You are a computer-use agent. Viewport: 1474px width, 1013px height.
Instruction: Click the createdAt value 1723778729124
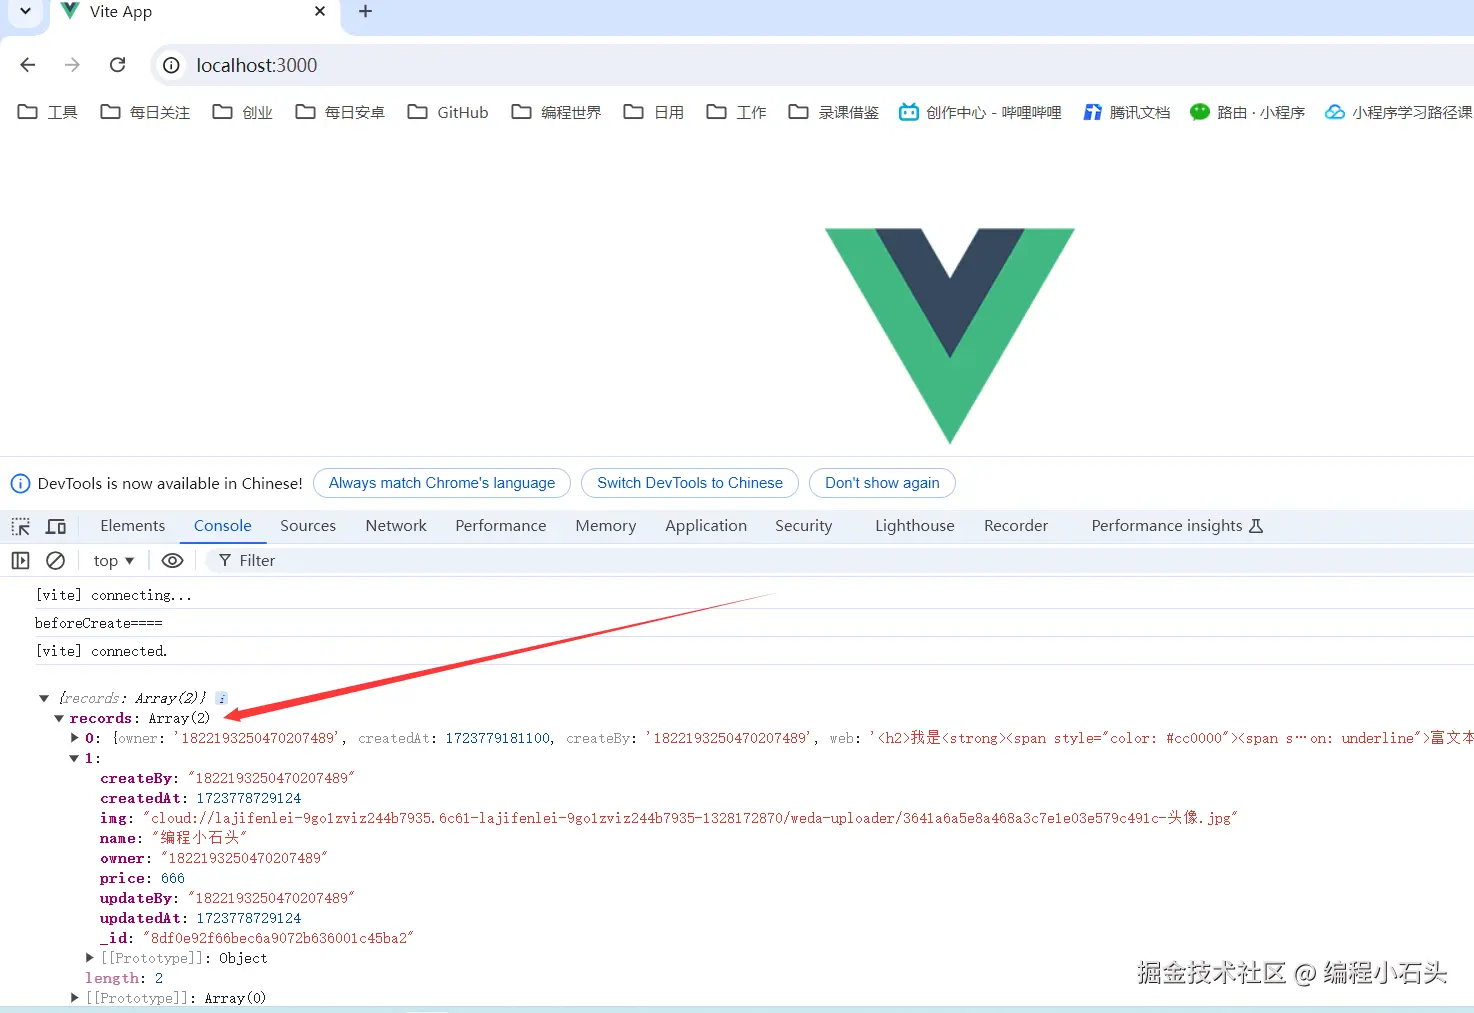(249, 798)
